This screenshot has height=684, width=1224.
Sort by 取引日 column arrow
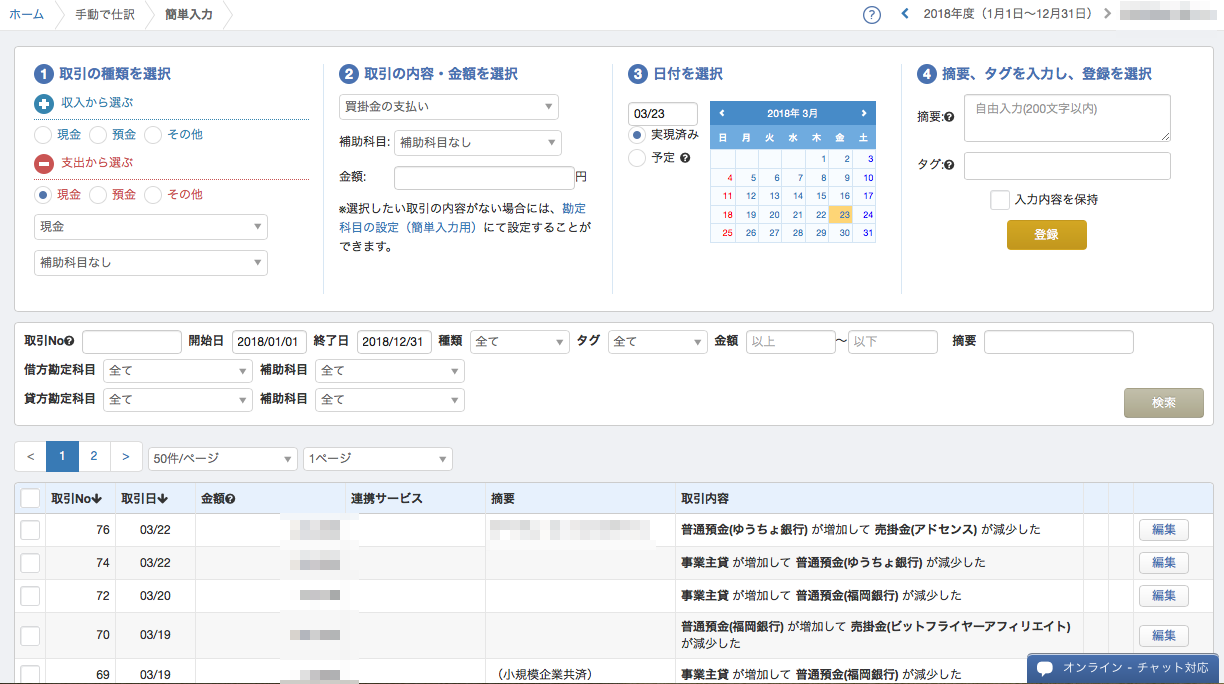tap(163, 499)
